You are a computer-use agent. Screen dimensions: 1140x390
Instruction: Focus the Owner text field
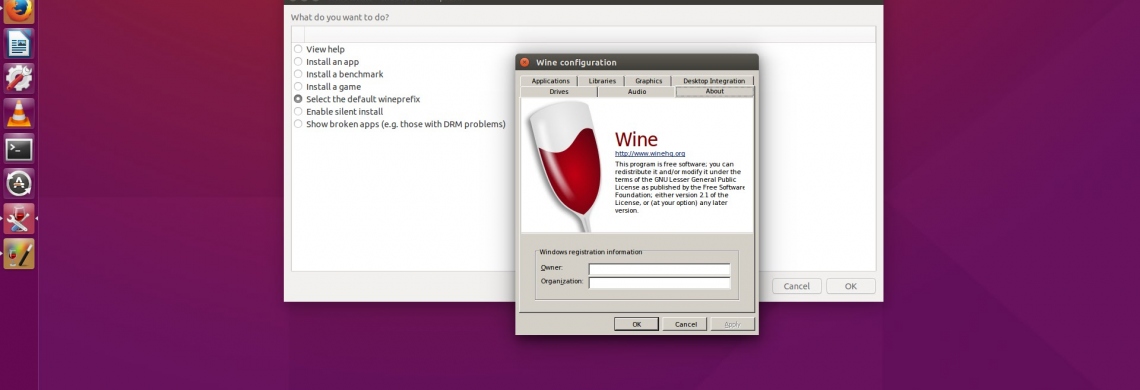click(x=659, y=269)
